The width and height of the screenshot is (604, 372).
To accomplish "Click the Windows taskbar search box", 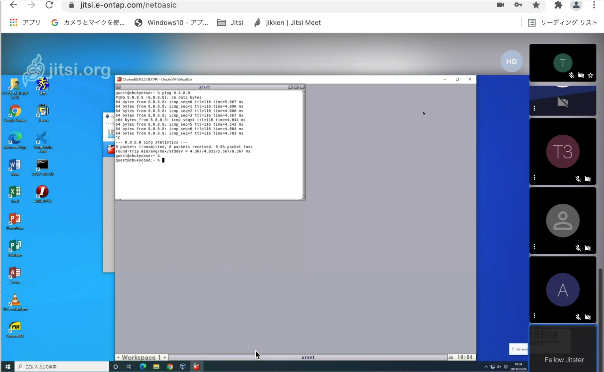I will coord(62,367).
